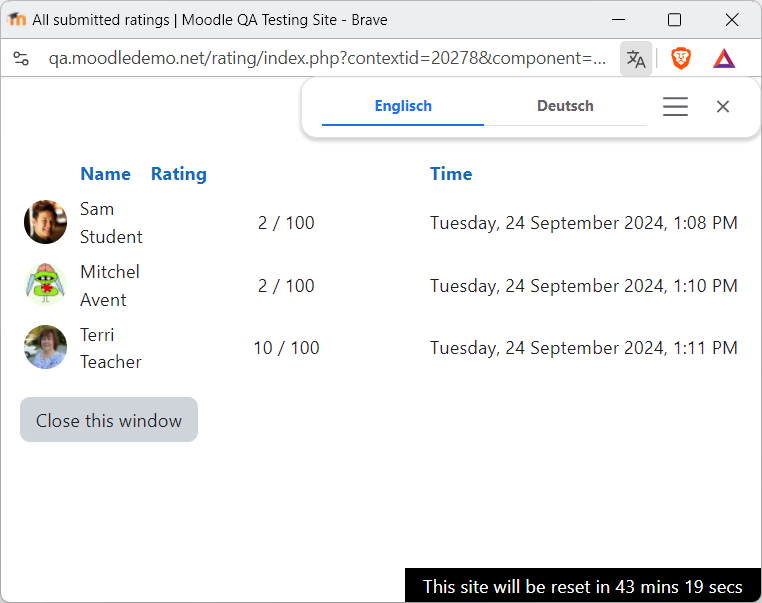Screen dimensions: 762x603
Task: Select the name Terri Teacher
Action: tap(110, 348)
